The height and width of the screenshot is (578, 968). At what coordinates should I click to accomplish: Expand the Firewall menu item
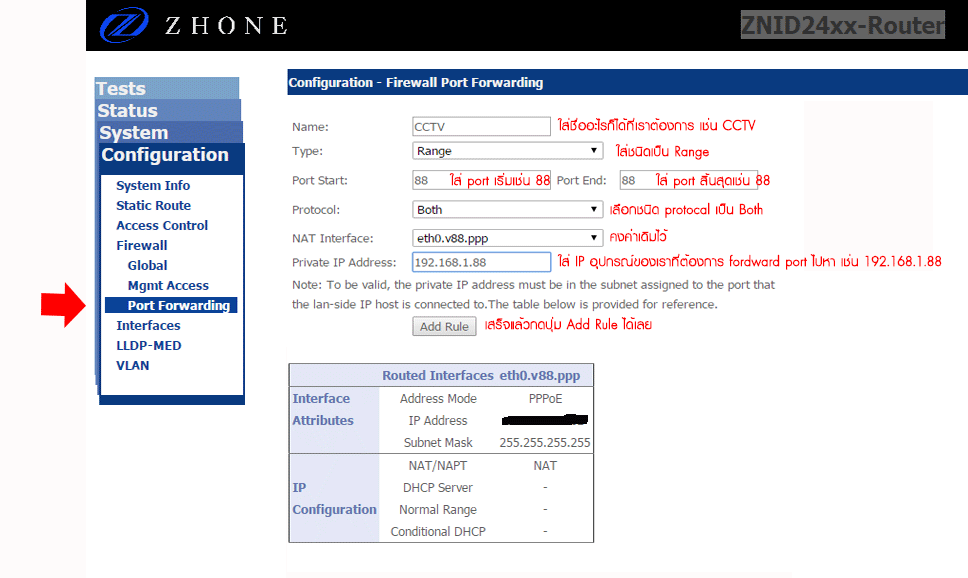[141, 245]
